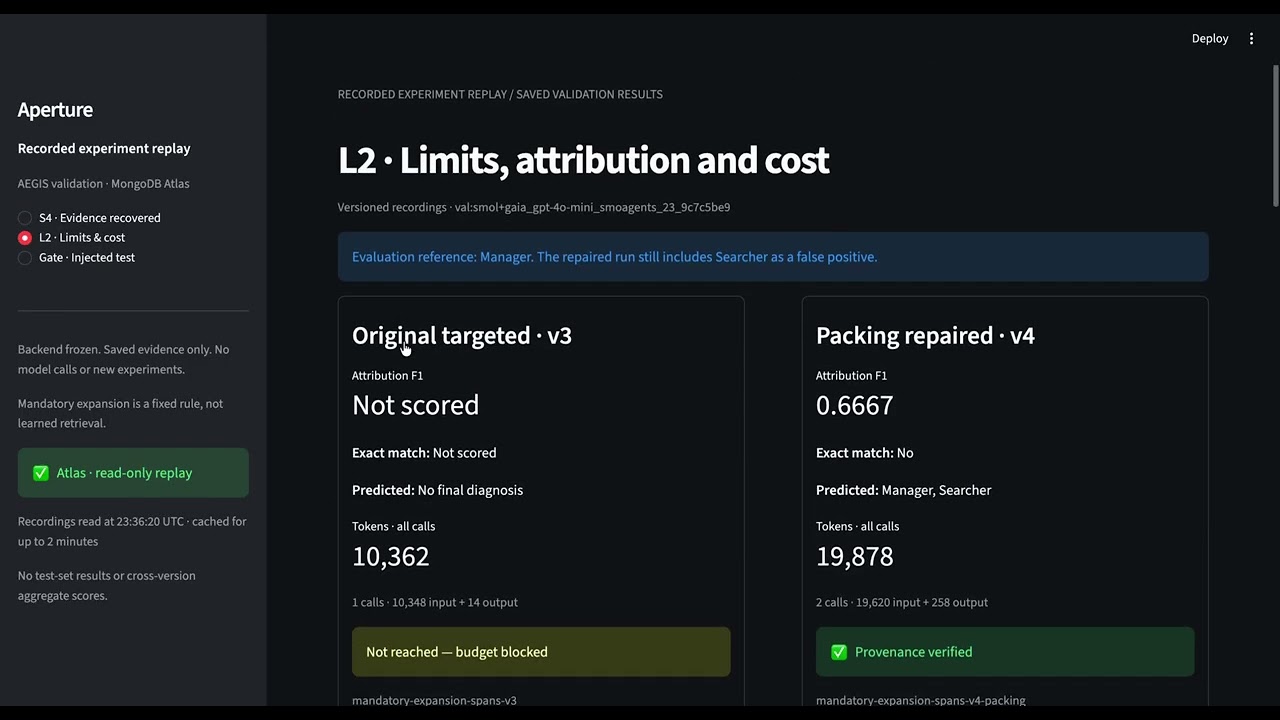
Task: Click the Aperture app title
Action: (55, 110)
